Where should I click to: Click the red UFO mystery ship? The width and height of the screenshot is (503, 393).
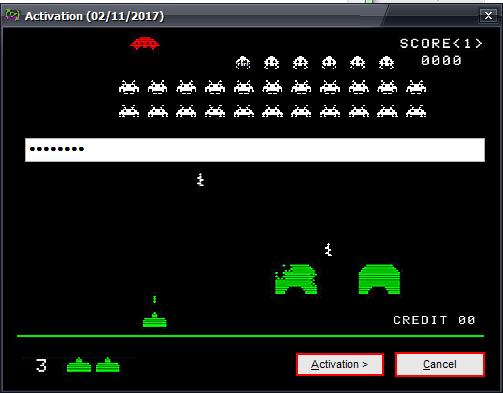pos(145,43)
